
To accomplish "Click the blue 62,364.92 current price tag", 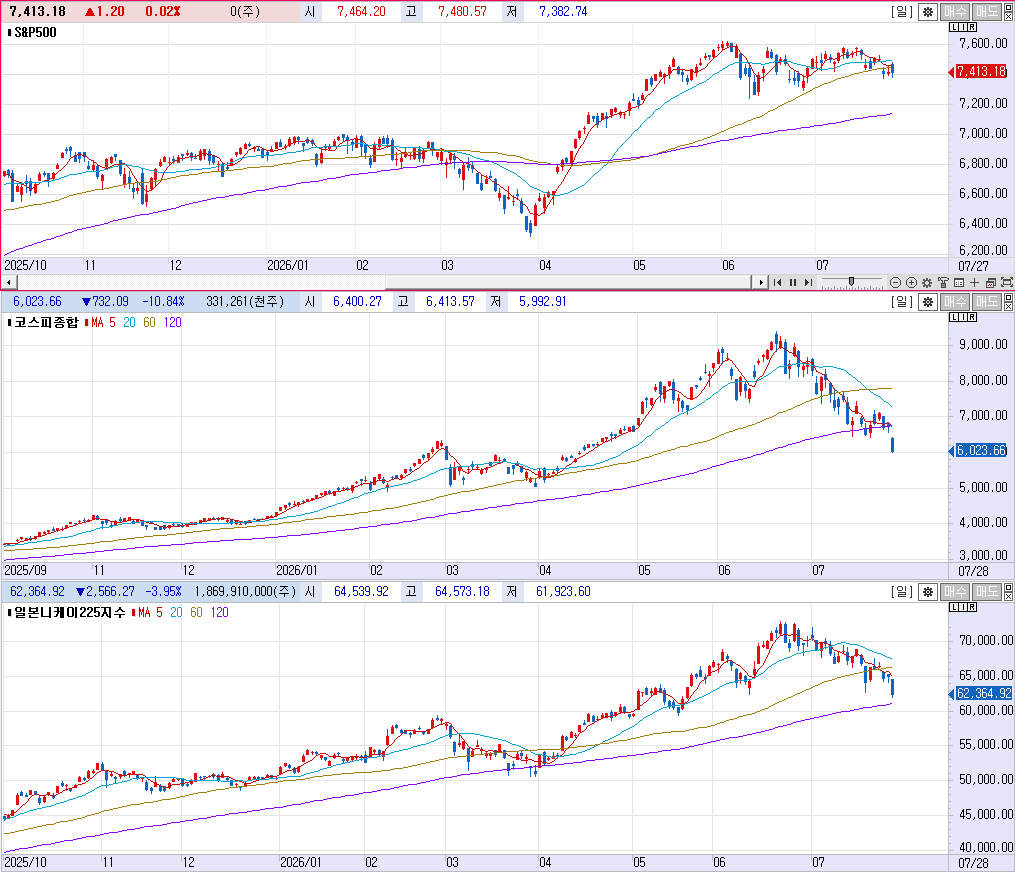I will coord(983,693).
